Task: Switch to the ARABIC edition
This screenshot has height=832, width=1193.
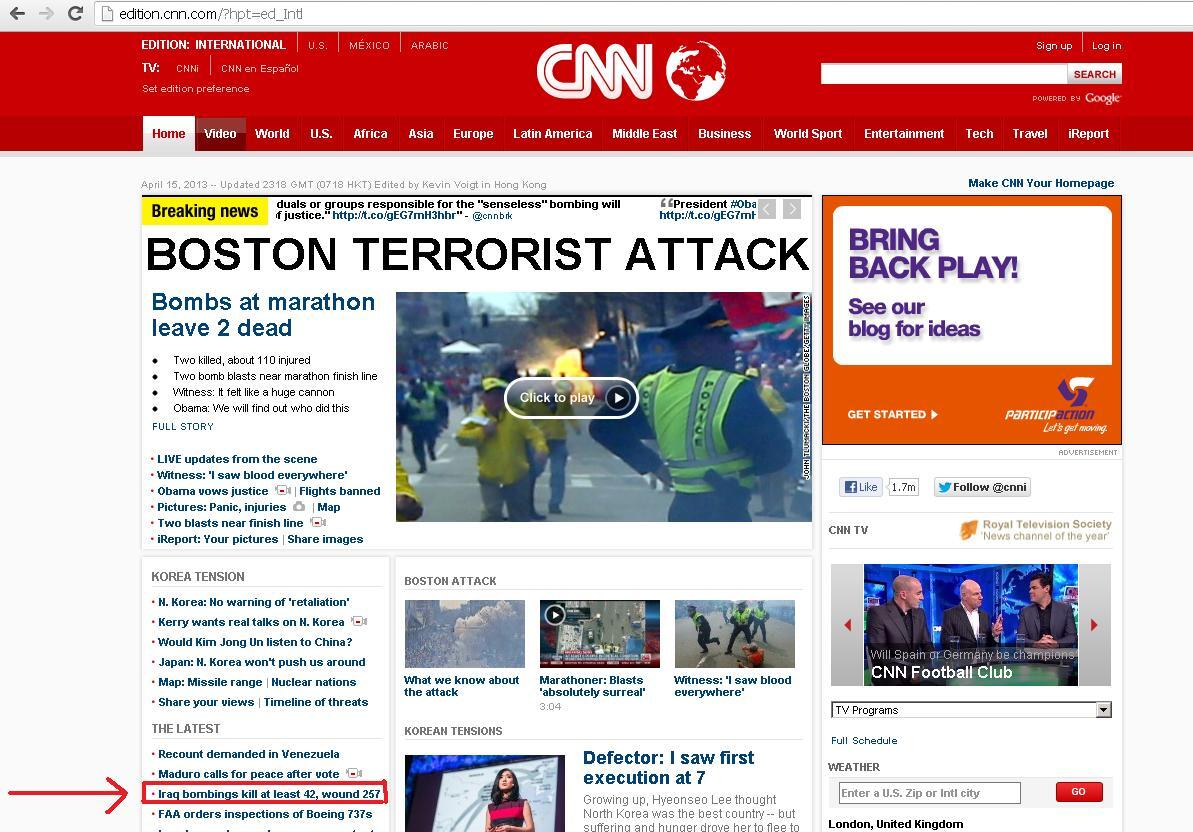Action: [x=430, y=46]
